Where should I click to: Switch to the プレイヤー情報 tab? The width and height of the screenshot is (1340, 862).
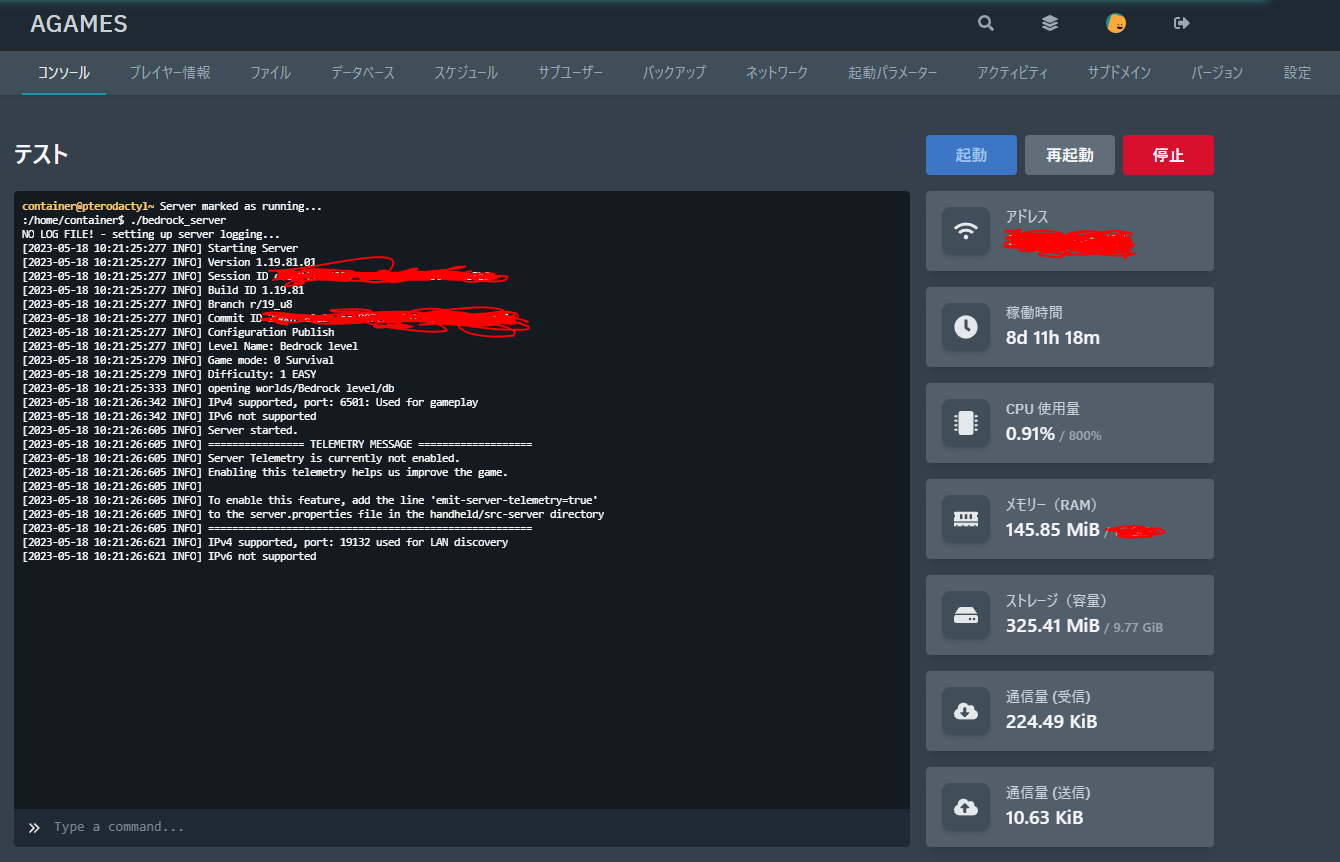(170, 72)
